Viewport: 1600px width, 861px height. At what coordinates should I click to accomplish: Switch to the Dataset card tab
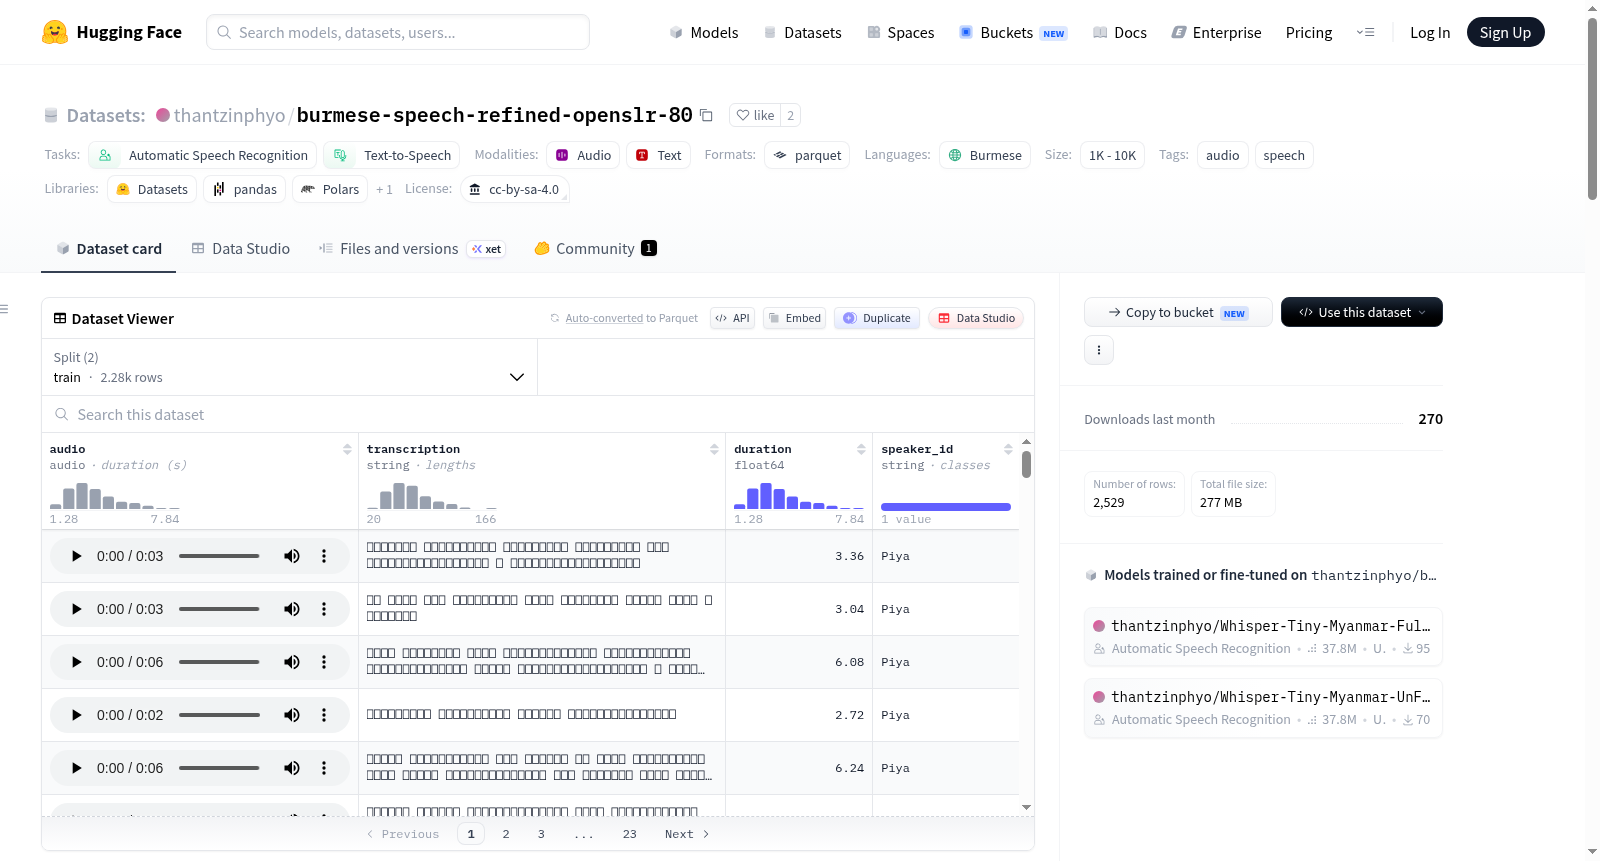(109, 249)
